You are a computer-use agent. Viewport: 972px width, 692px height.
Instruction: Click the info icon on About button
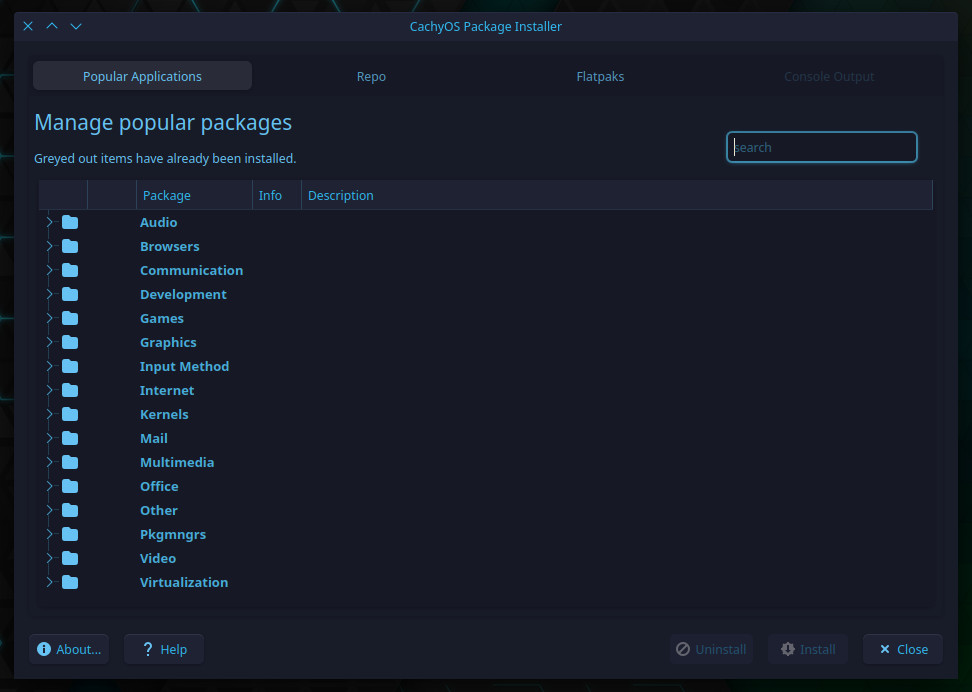[x=44, y=649]
